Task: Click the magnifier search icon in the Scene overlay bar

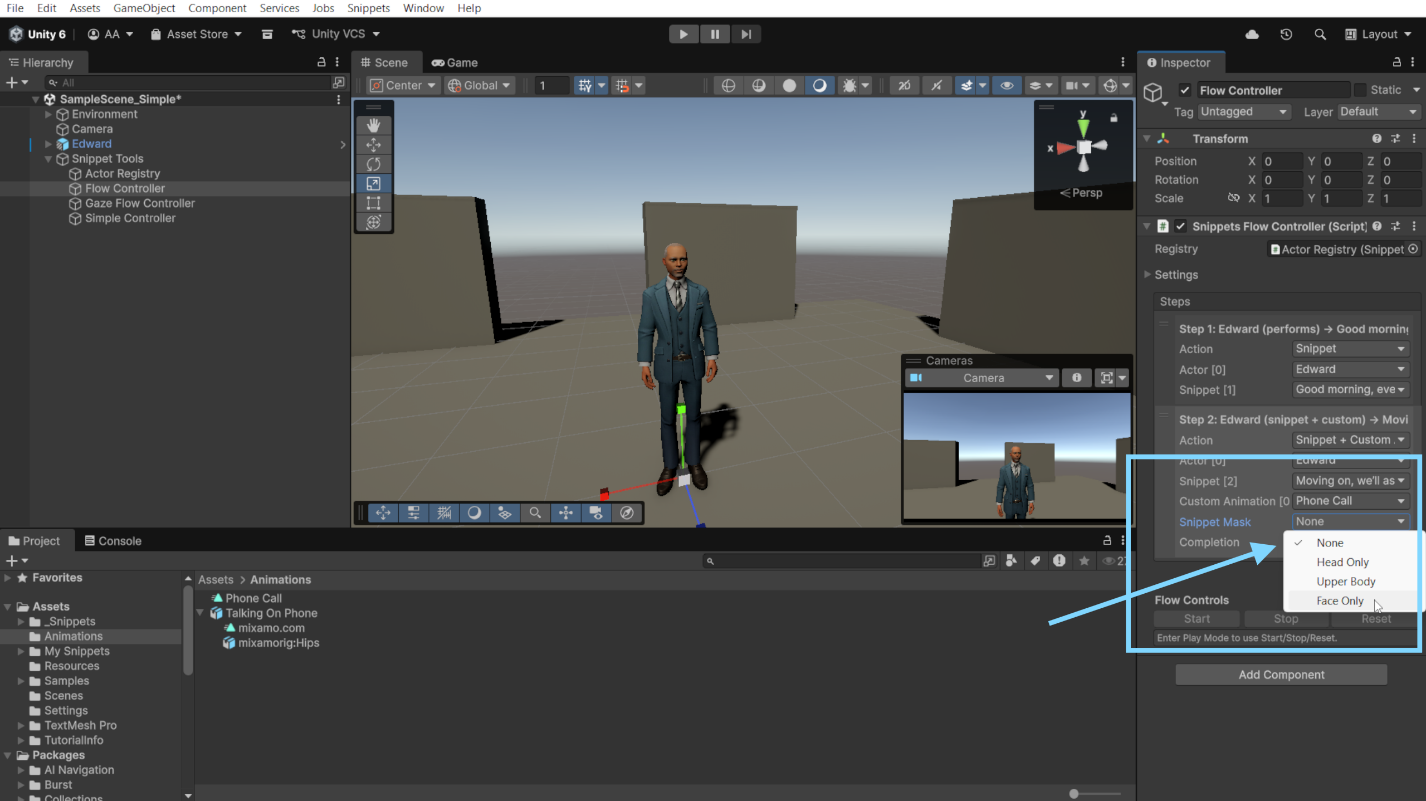Action: pos(535,513)
